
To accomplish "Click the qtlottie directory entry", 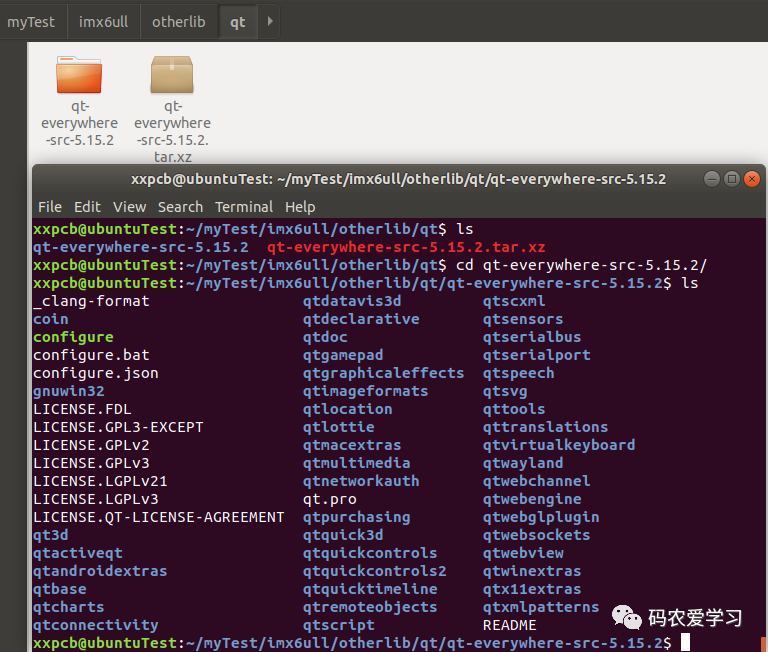I will tap(338, 427).
